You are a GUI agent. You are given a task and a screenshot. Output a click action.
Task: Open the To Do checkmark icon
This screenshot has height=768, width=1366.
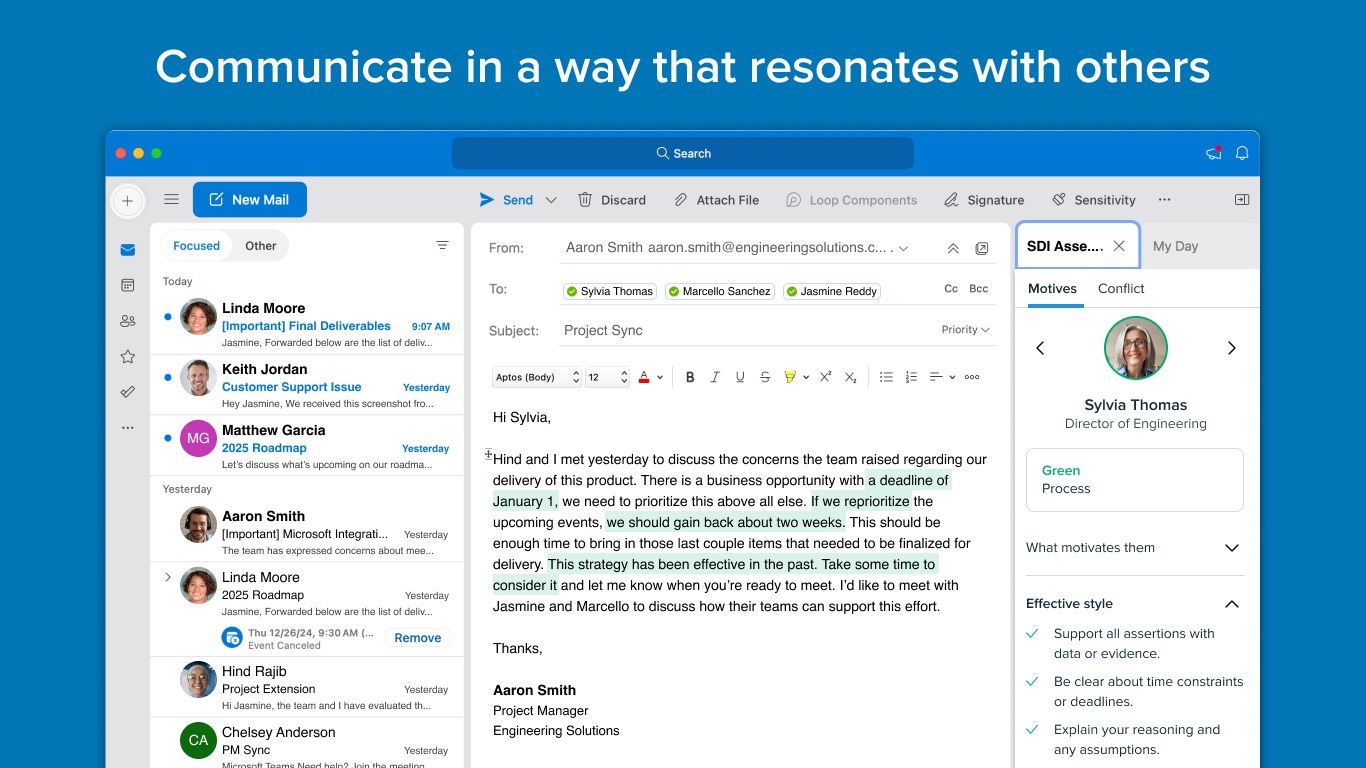pyautogui.click(x=127, y=392)
